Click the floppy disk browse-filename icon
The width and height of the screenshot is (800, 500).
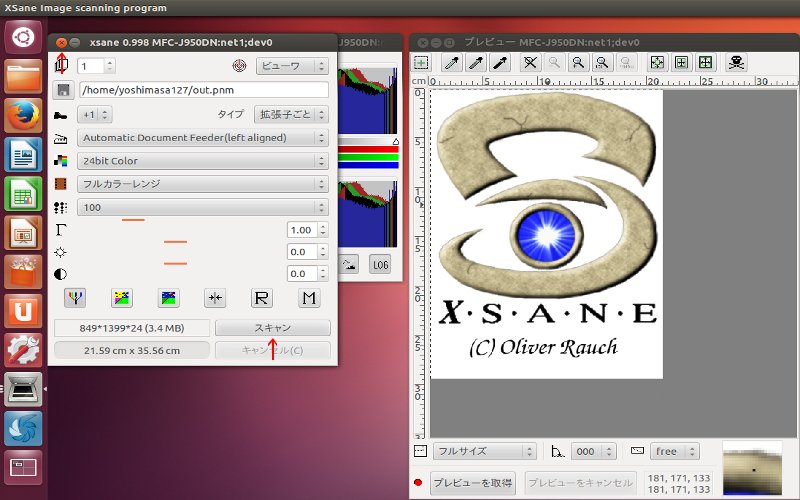tap(63, 90)
